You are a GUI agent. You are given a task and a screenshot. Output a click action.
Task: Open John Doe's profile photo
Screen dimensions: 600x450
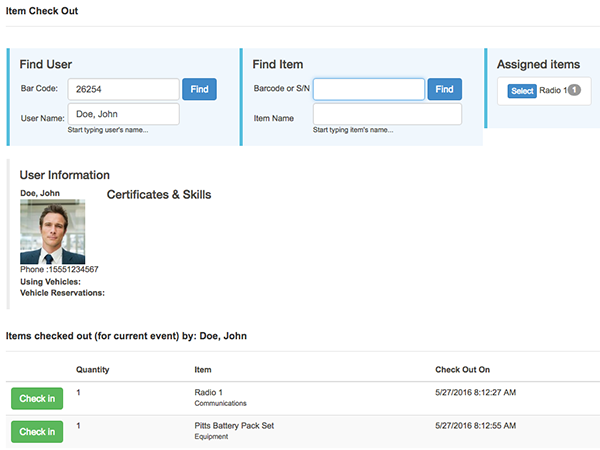[52, 232]
